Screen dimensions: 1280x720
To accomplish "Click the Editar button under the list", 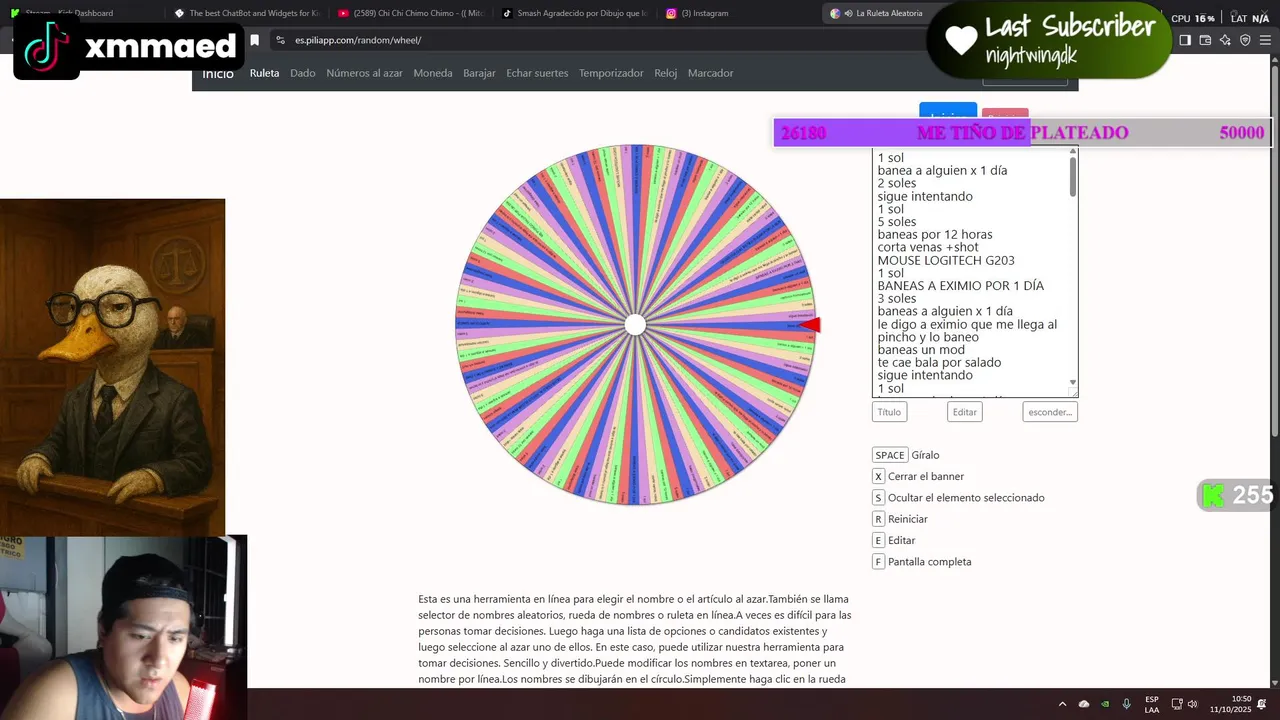I will pyautogui.click(x=965, y=412).
